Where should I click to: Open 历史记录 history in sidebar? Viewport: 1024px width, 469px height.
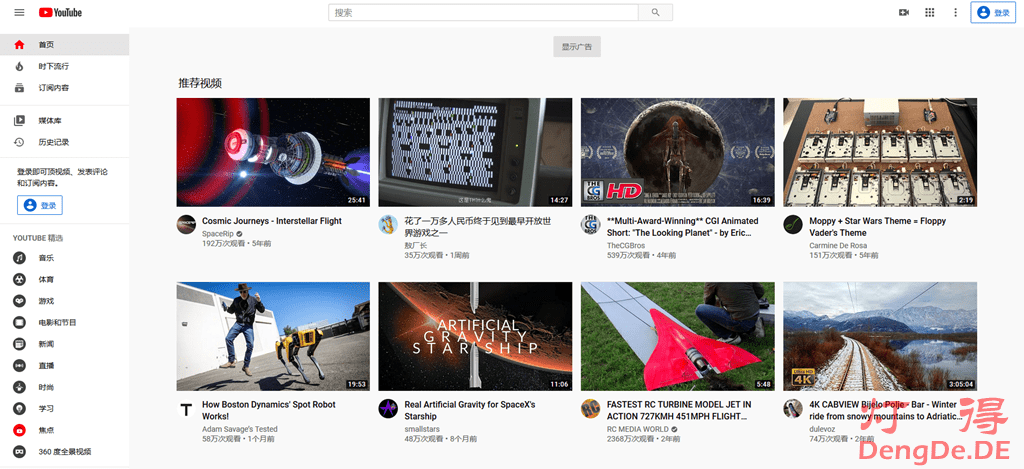pyautogui.click(x=54, y=142)
